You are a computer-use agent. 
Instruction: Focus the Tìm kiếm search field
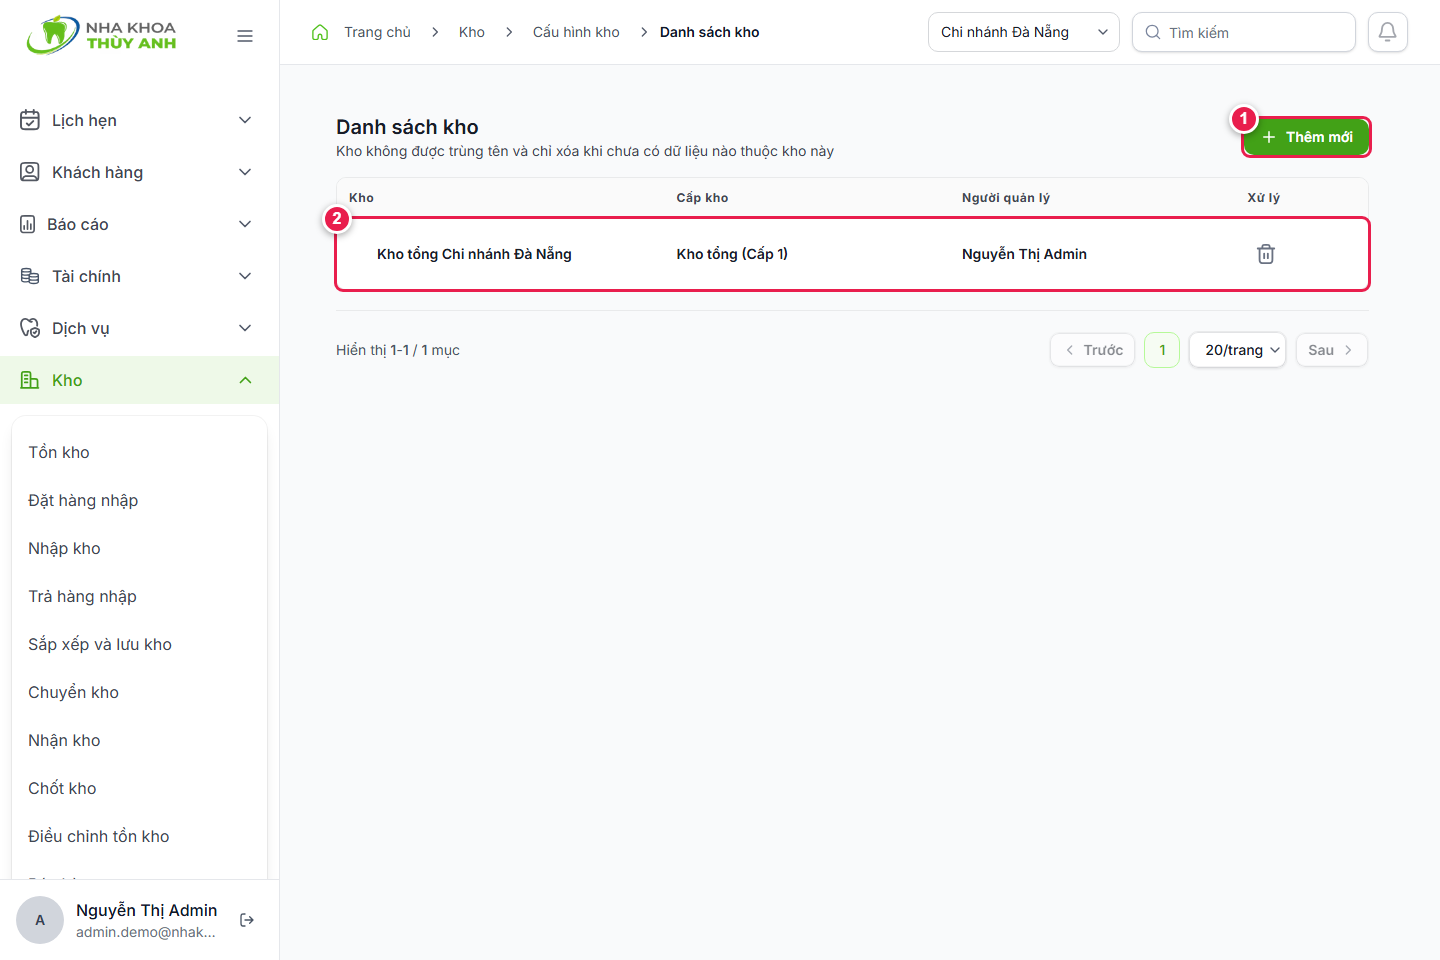1244,32
